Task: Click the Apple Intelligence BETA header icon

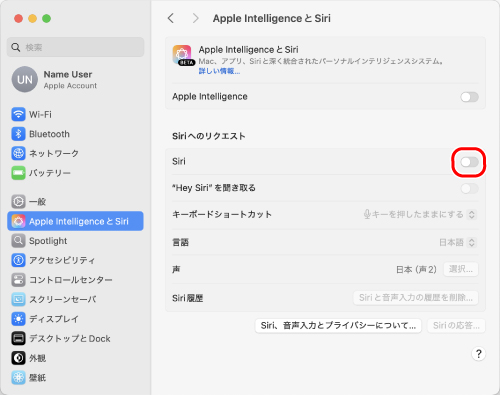Action: (182, 55)
